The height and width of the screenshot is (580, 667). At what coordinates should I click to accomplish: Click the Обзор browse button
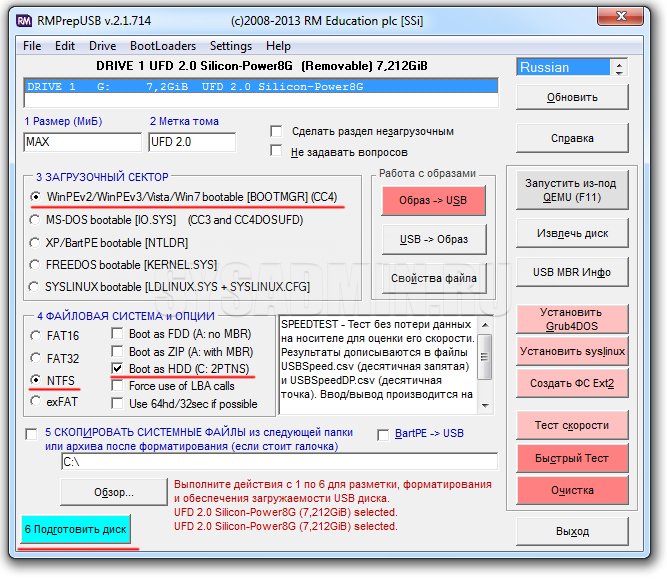(x=113, y=492)
